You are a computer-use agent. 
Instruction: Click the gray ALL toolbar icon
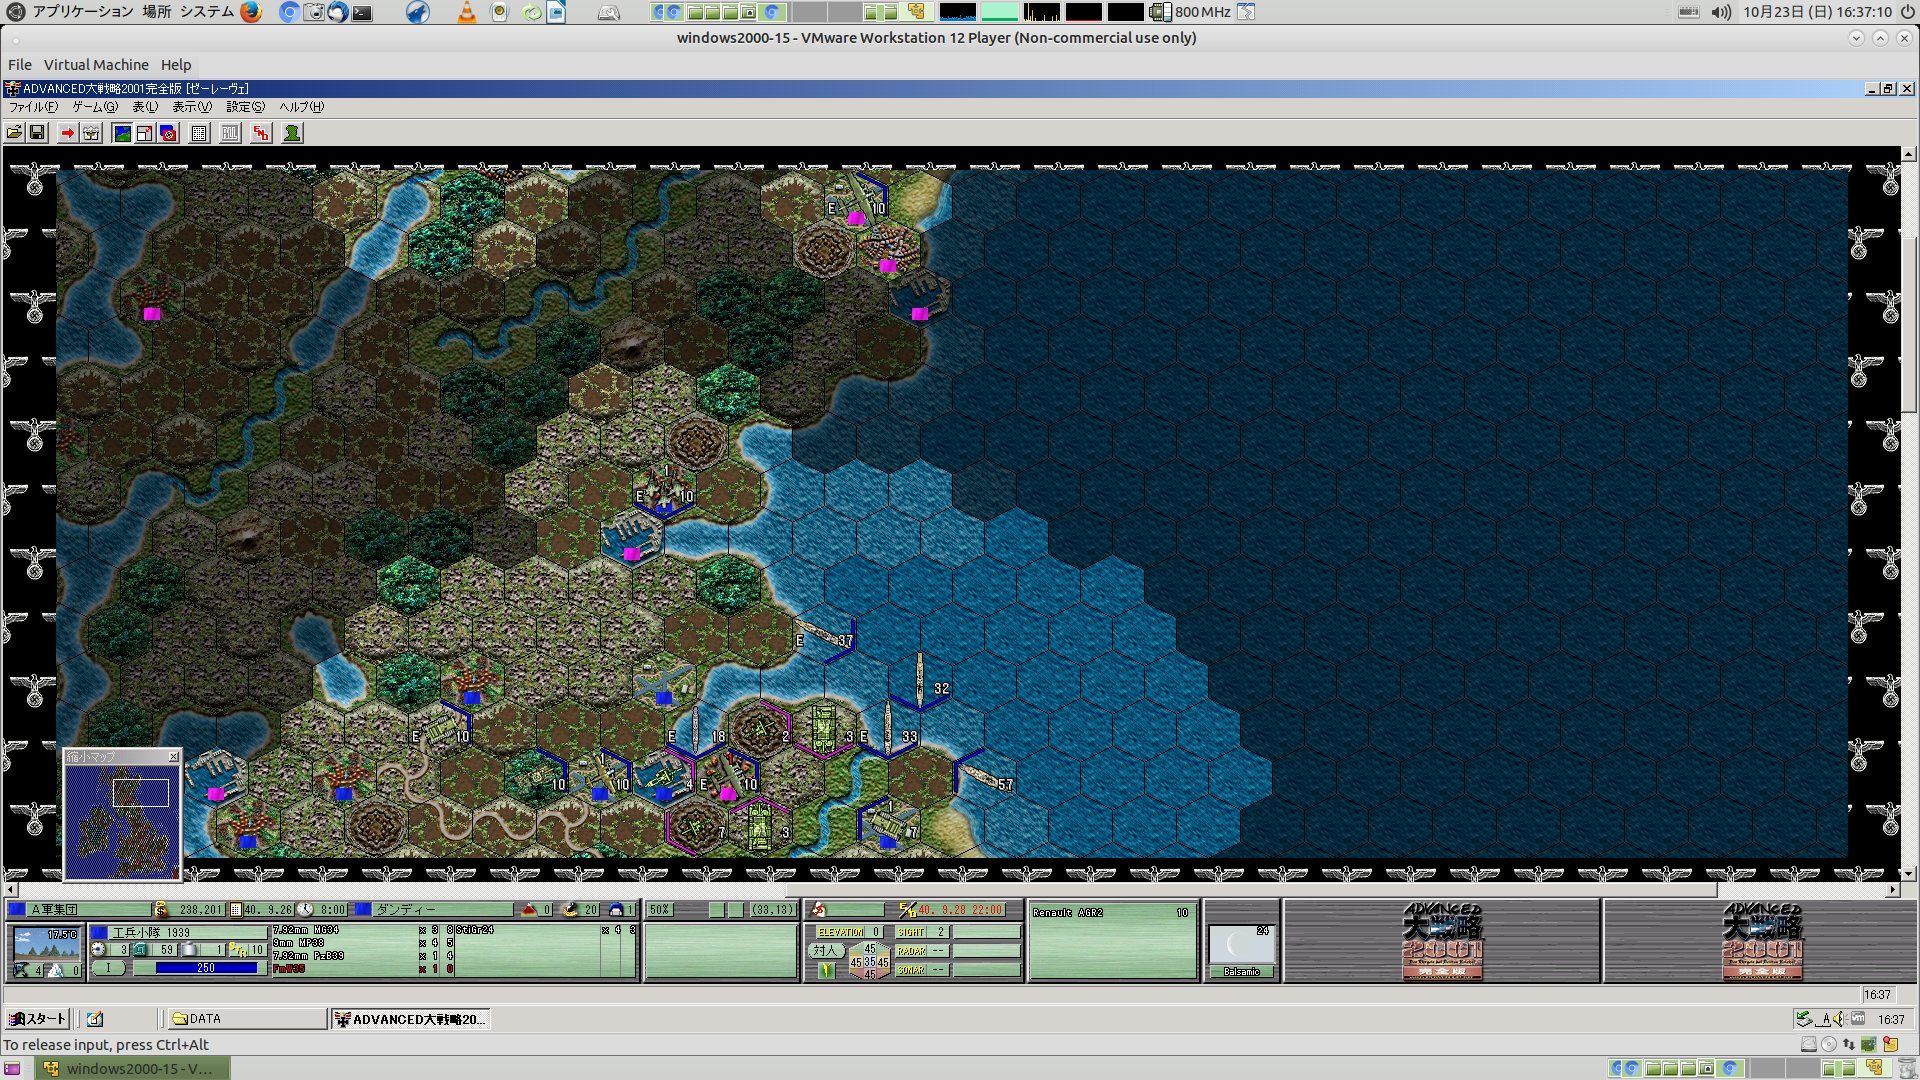[230, 133]
